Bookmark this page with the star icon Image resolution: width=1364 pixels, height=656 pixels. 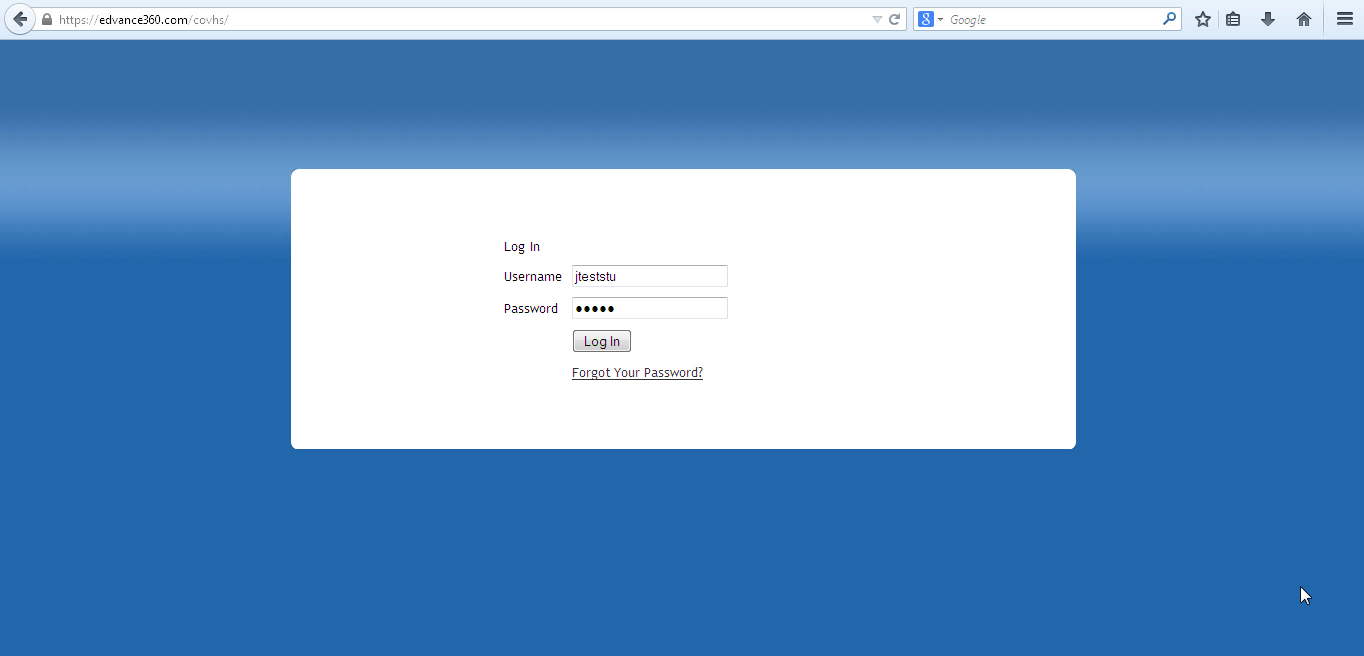pos(1202,19)
